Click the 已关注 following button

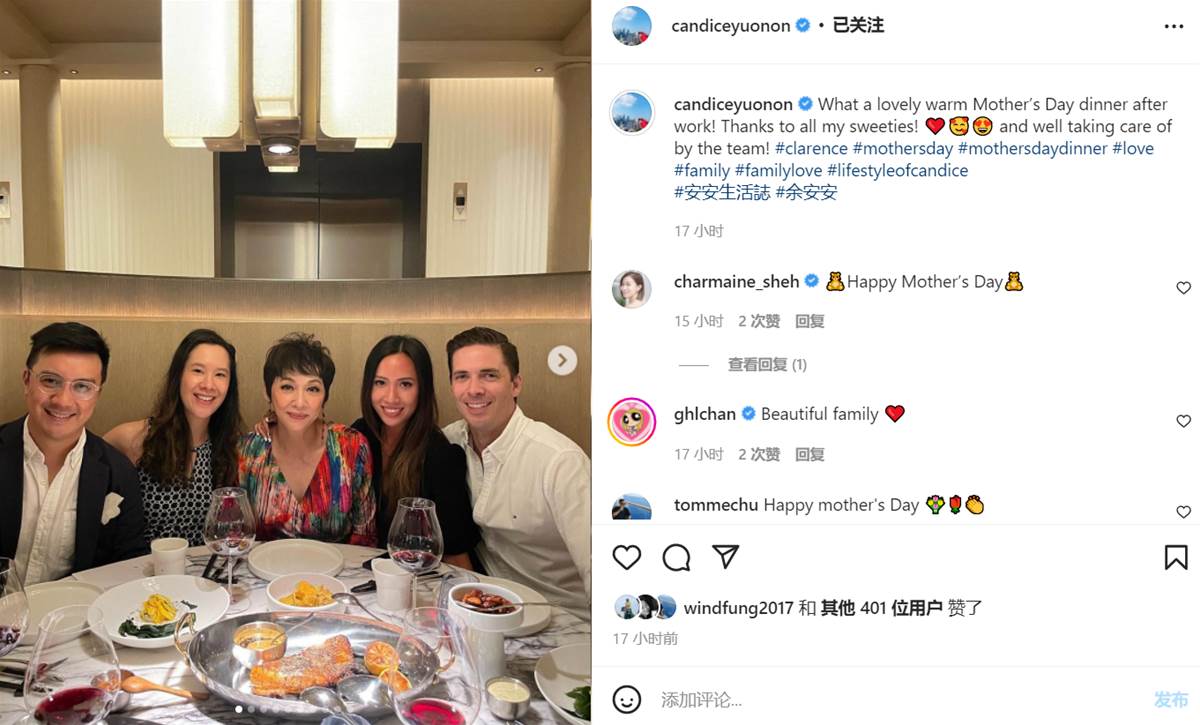pos(858,26)
